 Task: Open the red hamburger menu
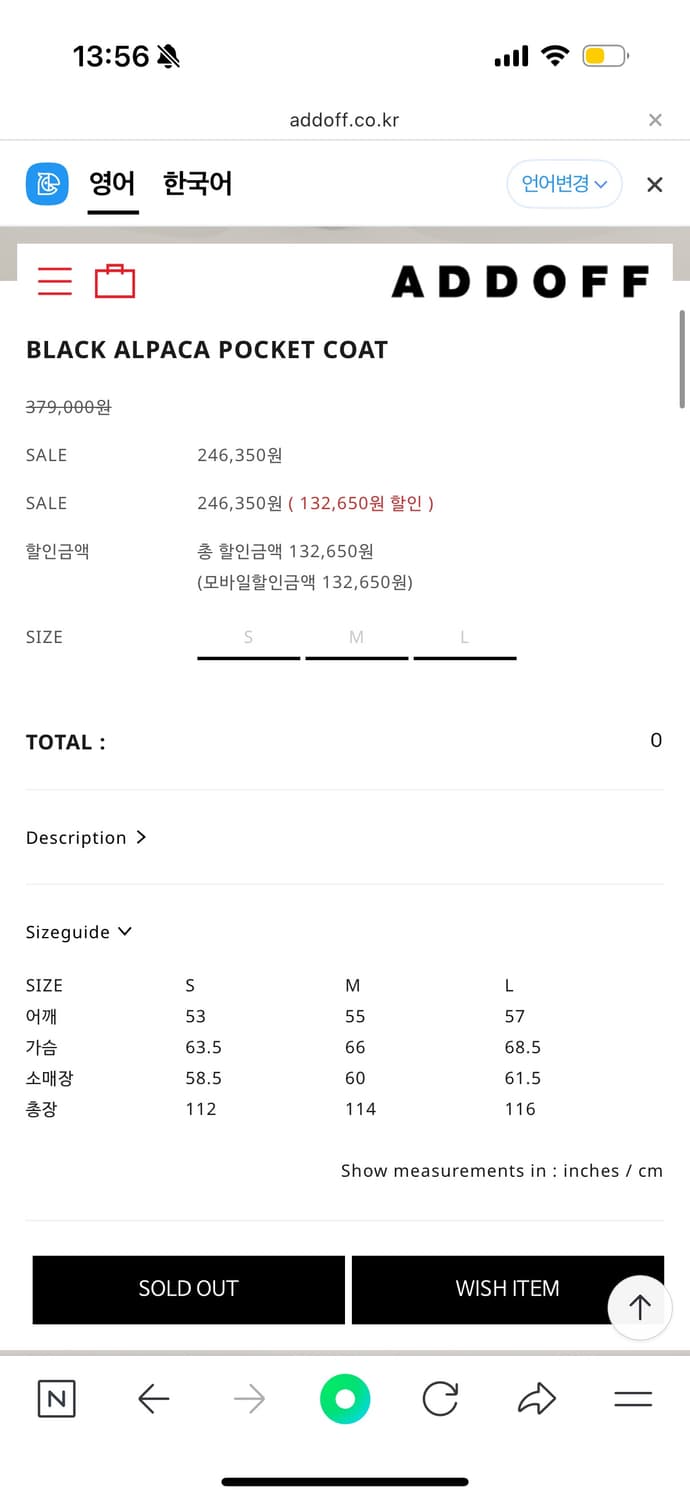pyautogui.click(x=55, y=281)
